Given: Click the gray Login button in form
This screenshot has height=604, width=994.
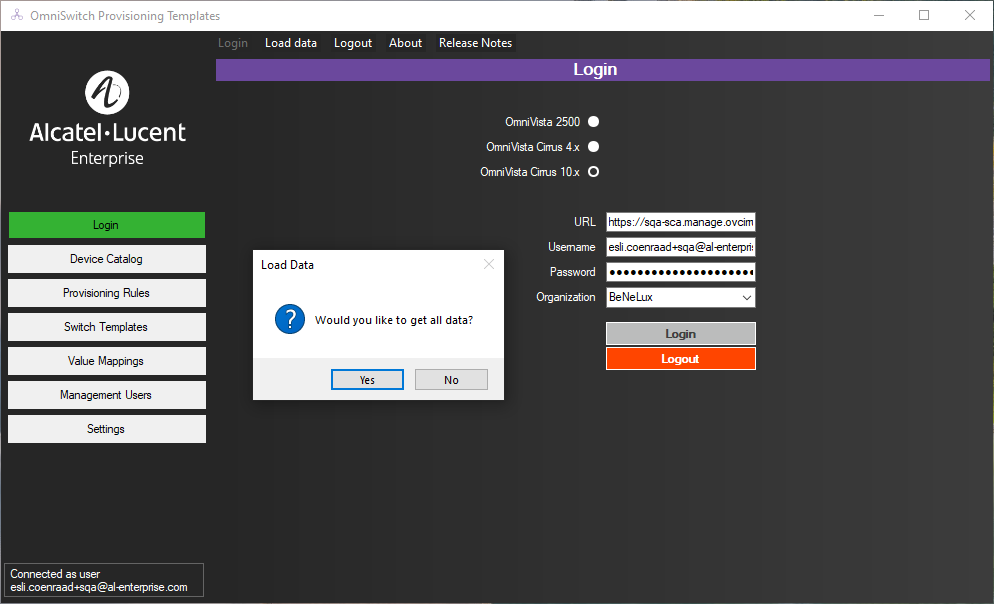Looking at the screenshot, I should [680, 334].
